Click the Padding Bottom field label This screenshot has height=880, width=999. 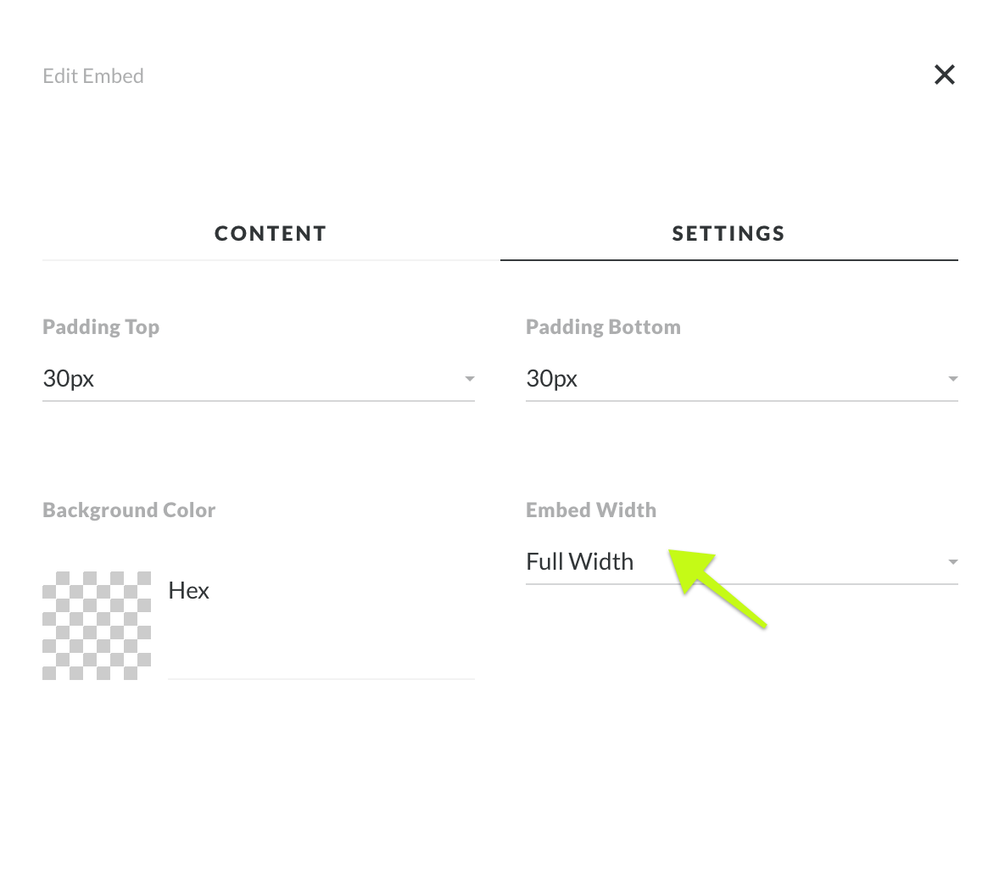click(603, 327)
